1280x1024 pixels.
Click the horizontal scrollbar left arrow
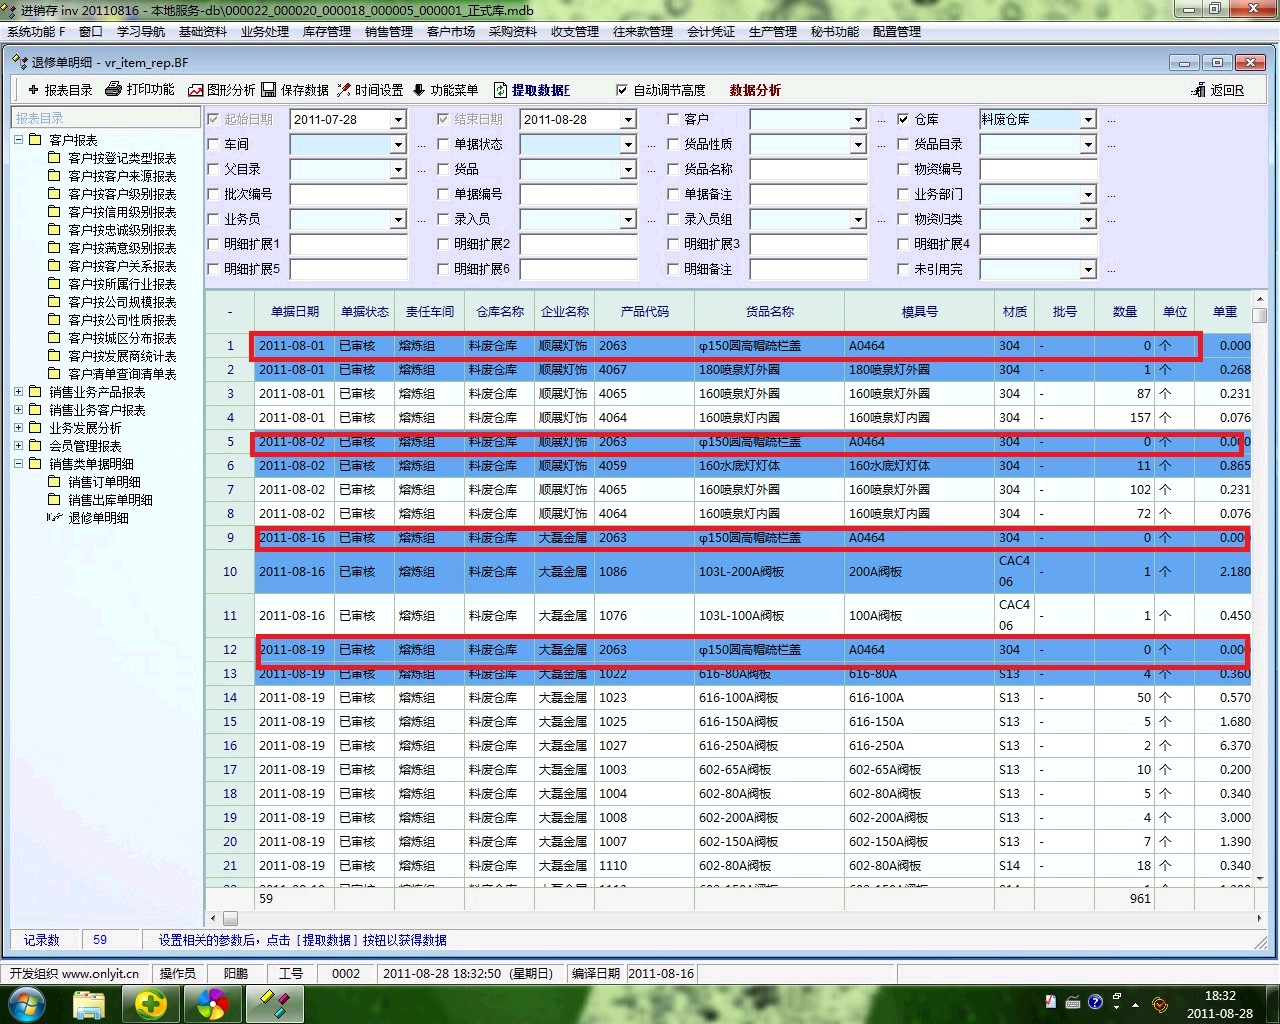213,918
